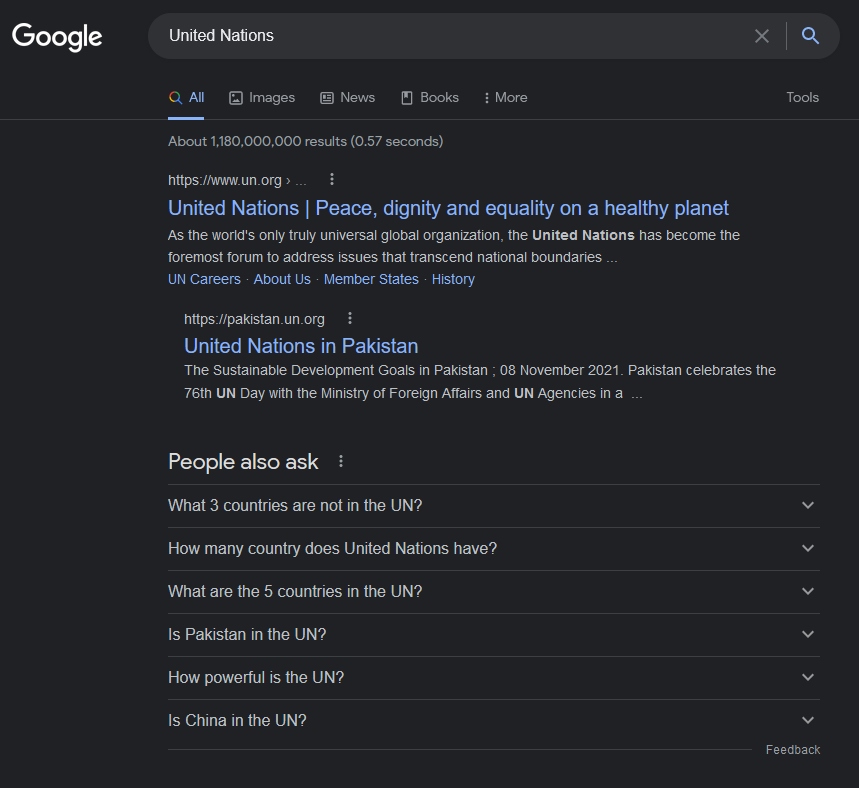Click the Feedback link below the questions
The width and height of the screenshot is (859, 788).
pyautogui.click(x=793, y=750)
